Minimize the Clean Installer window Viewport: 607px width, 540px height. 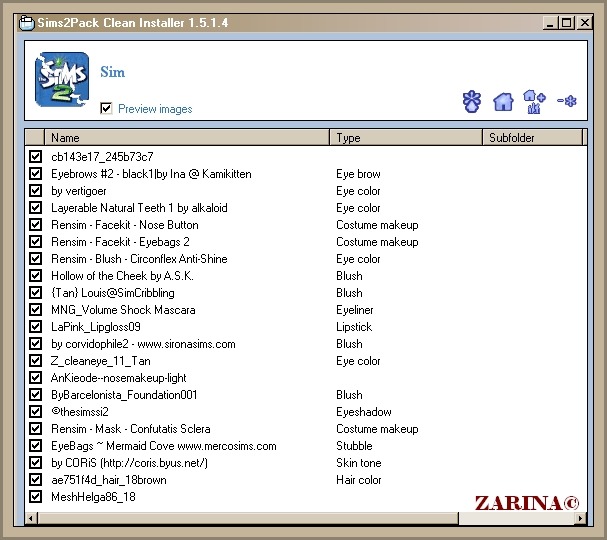coord(550,23)
